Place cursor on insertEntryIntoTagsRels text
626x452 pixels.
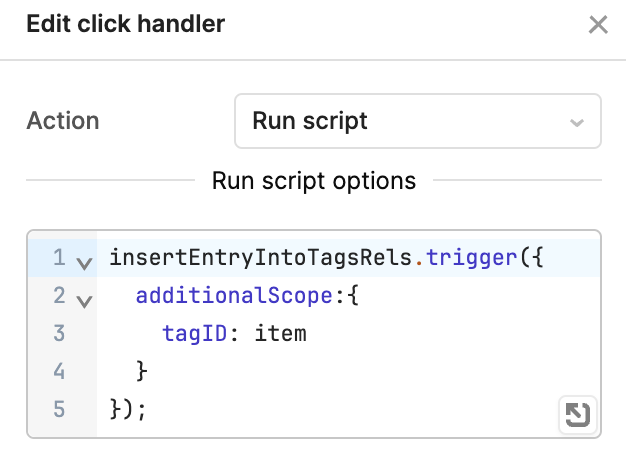(261, 258)
